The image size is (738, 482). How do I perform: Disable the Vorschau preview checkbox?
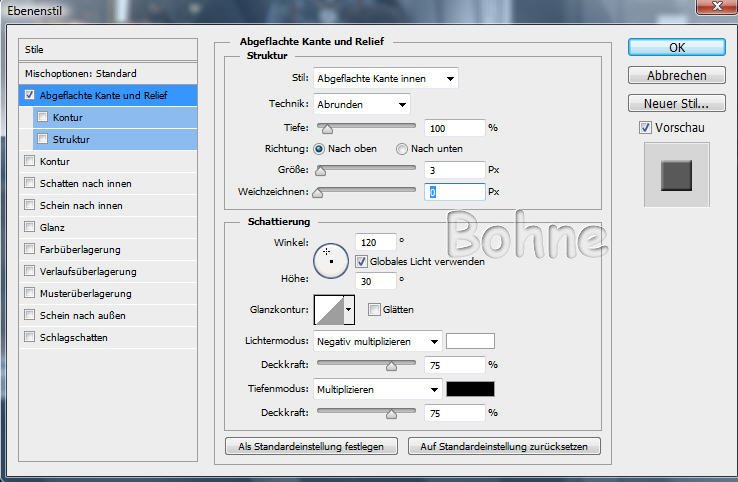click(645, 128)
